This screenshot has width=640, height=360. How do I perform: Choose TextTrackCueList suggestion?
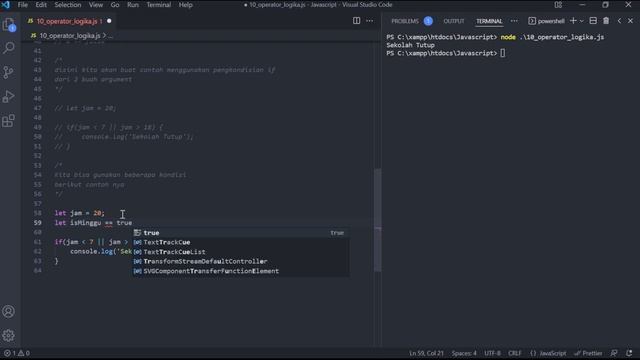point(241,252)
